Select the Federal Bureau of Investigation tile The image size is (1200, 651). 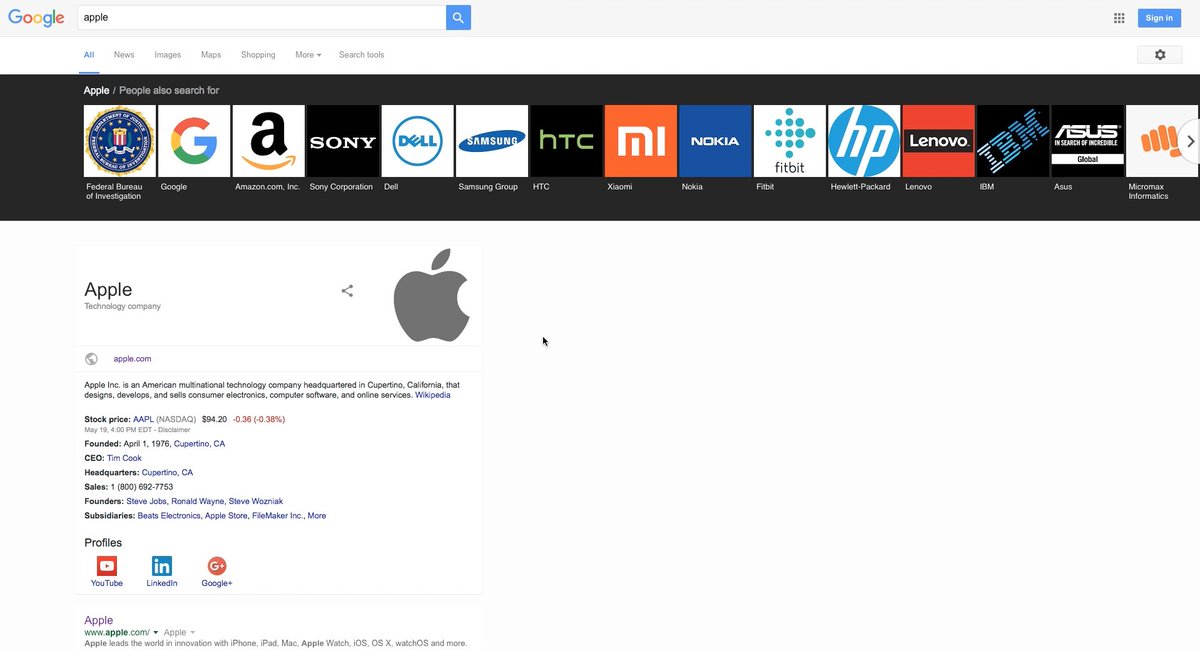click(x=120, y=141)
